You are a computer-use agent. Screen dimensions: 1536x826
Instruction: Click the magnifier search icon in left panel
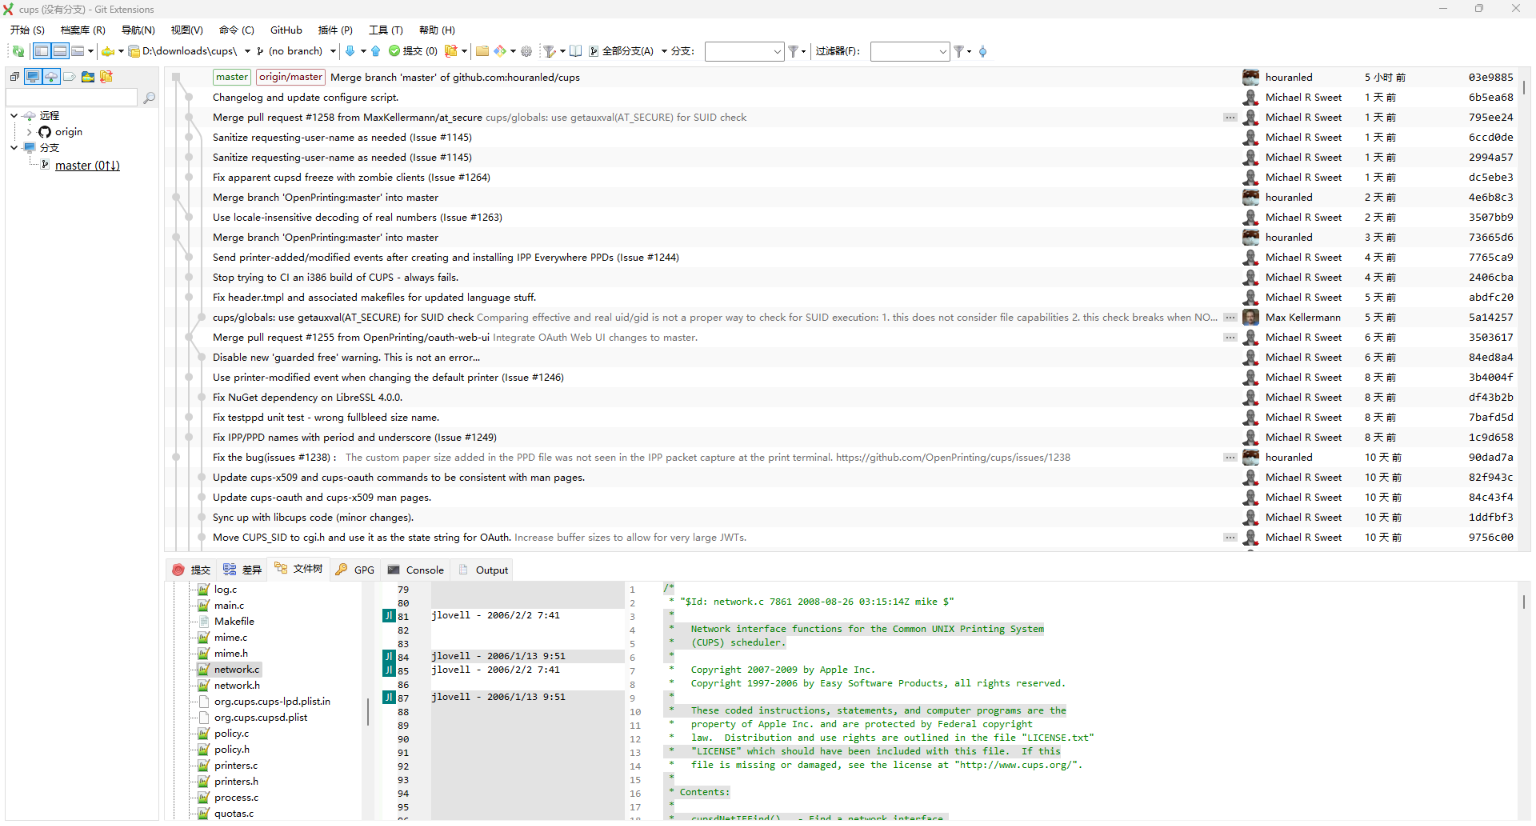point(149,97)
